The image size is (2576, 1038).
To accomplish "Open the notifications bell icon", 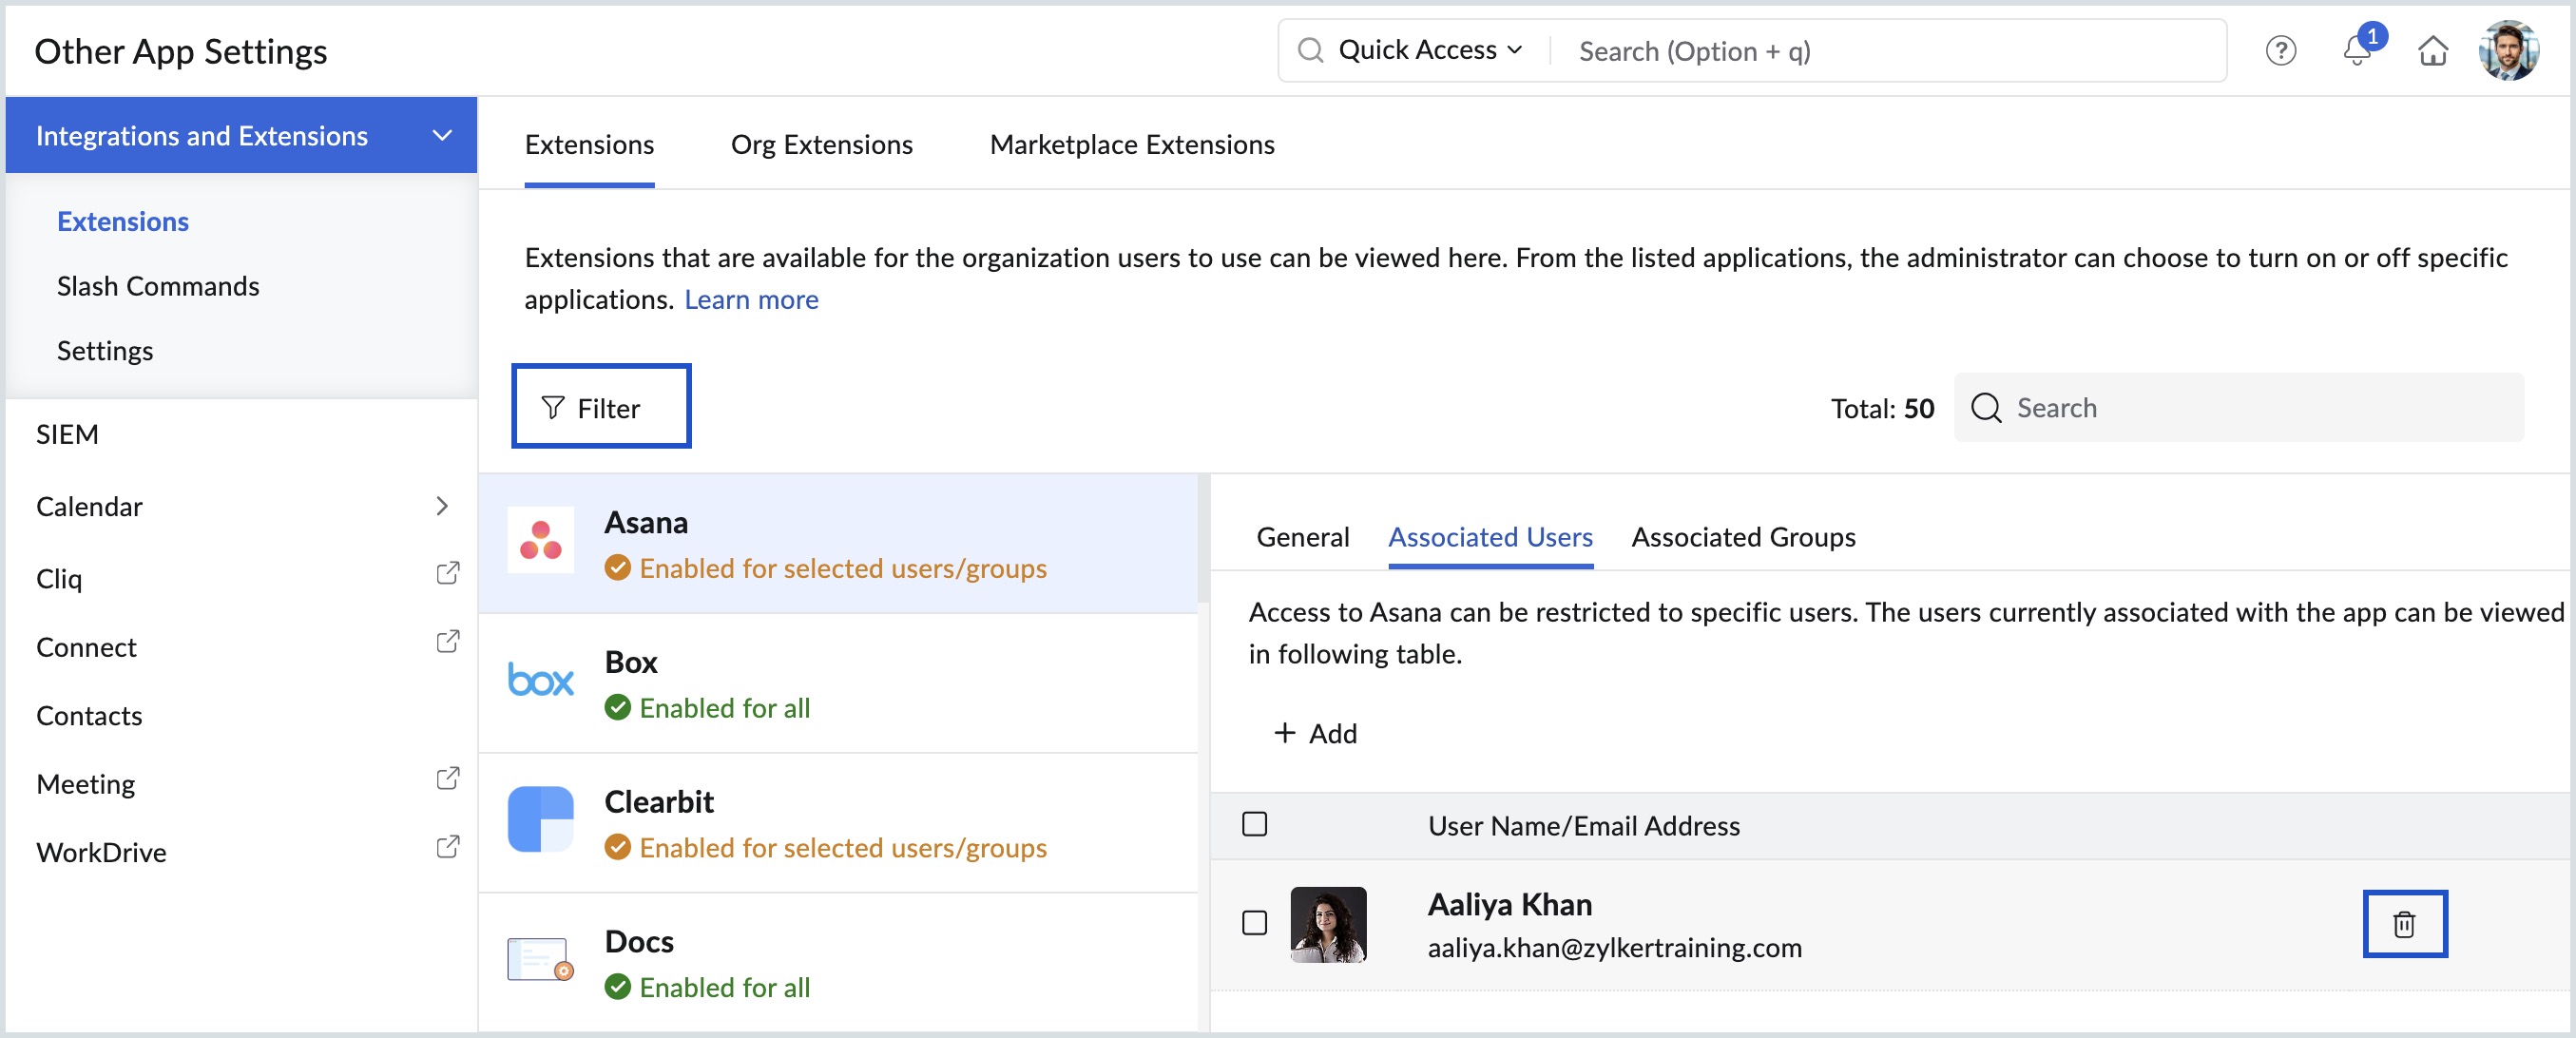I will tap(2357, 50).
